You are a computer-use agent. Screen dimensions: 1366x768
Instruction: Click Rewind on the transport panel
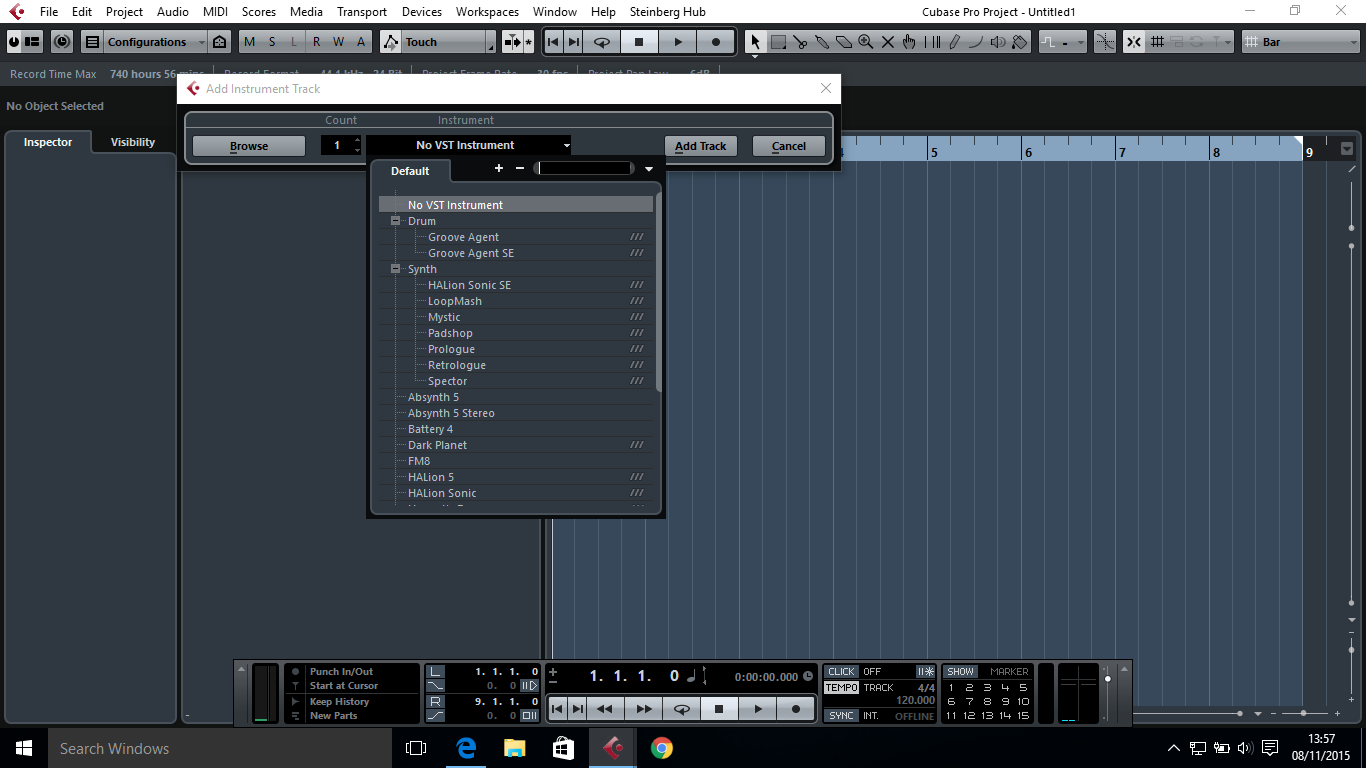click(x=604, y=709)
